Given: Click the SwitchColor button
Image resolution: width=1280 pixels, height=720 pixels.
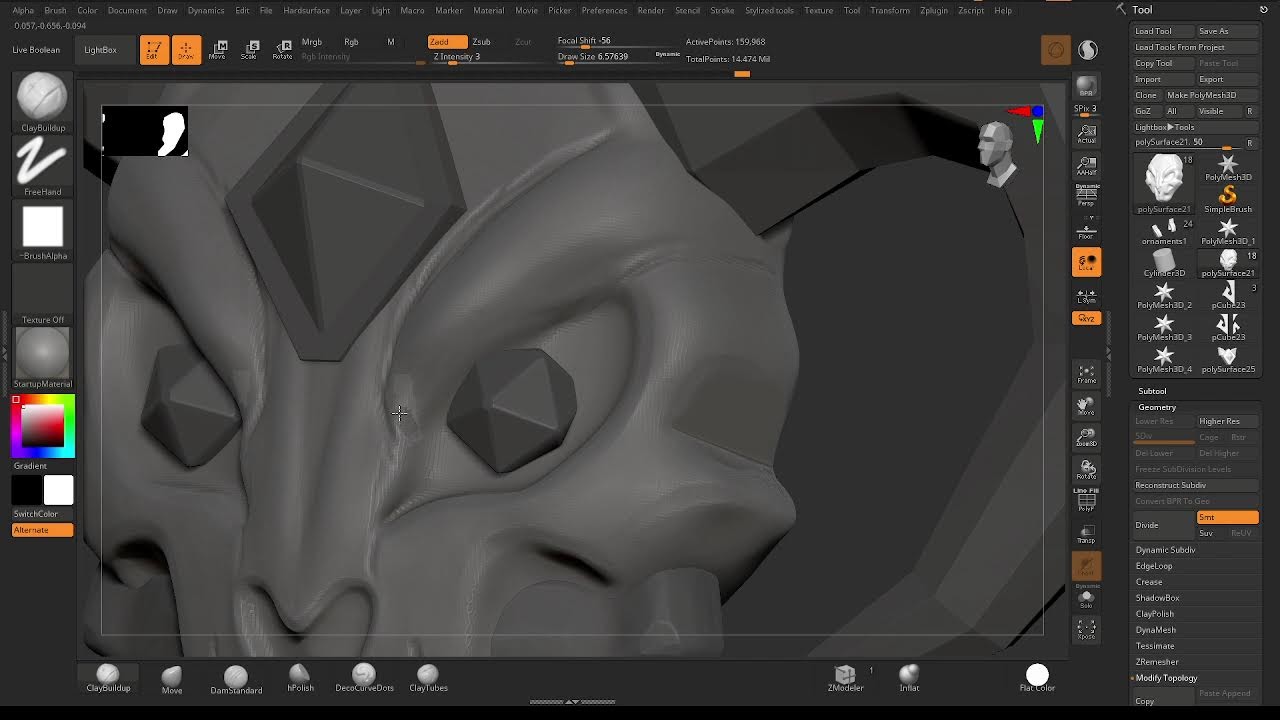Looking at the screenshot, I should pyautogui.click(x=36, y=514).
